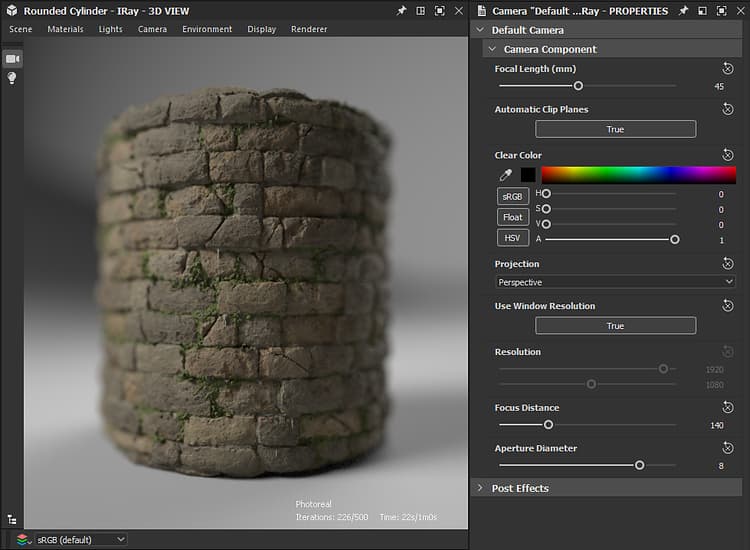Image resolution: width=750 pixels, height=550 pixels.
Task: Toggle Use Window Resolution True button
Action: (x=615, y=326)
